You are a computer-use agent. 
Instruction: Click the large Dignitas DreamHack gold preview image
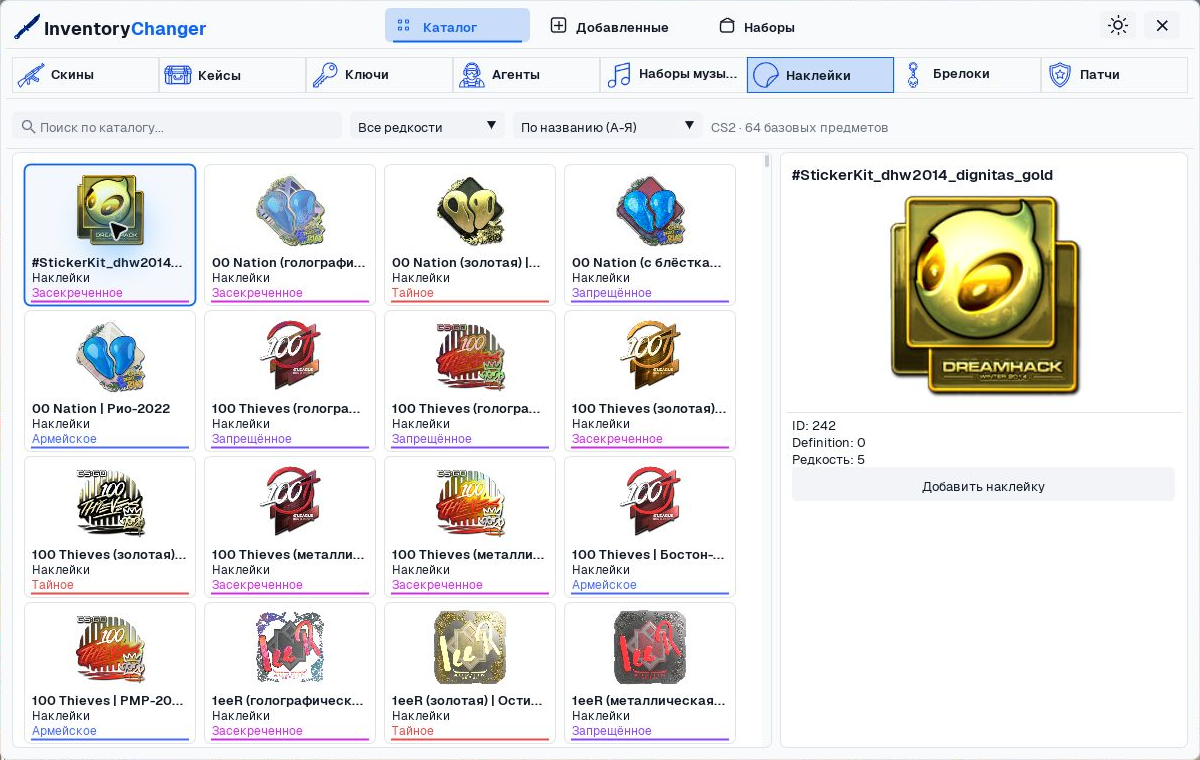(984, 296)
